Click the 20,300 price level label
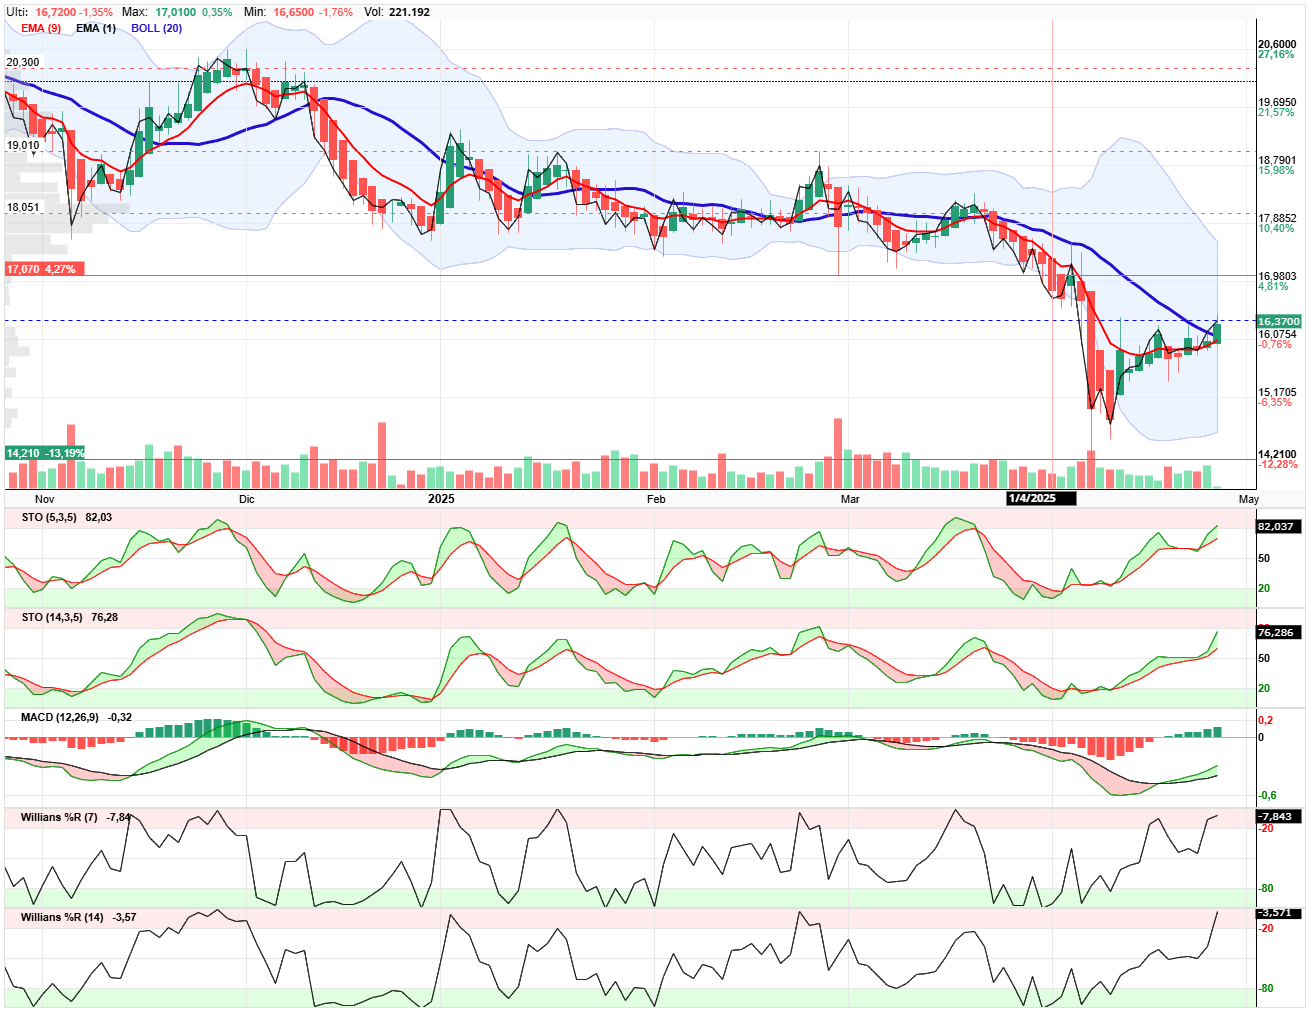Screen dimensions: 1310x1012 (x=23, y=62)
